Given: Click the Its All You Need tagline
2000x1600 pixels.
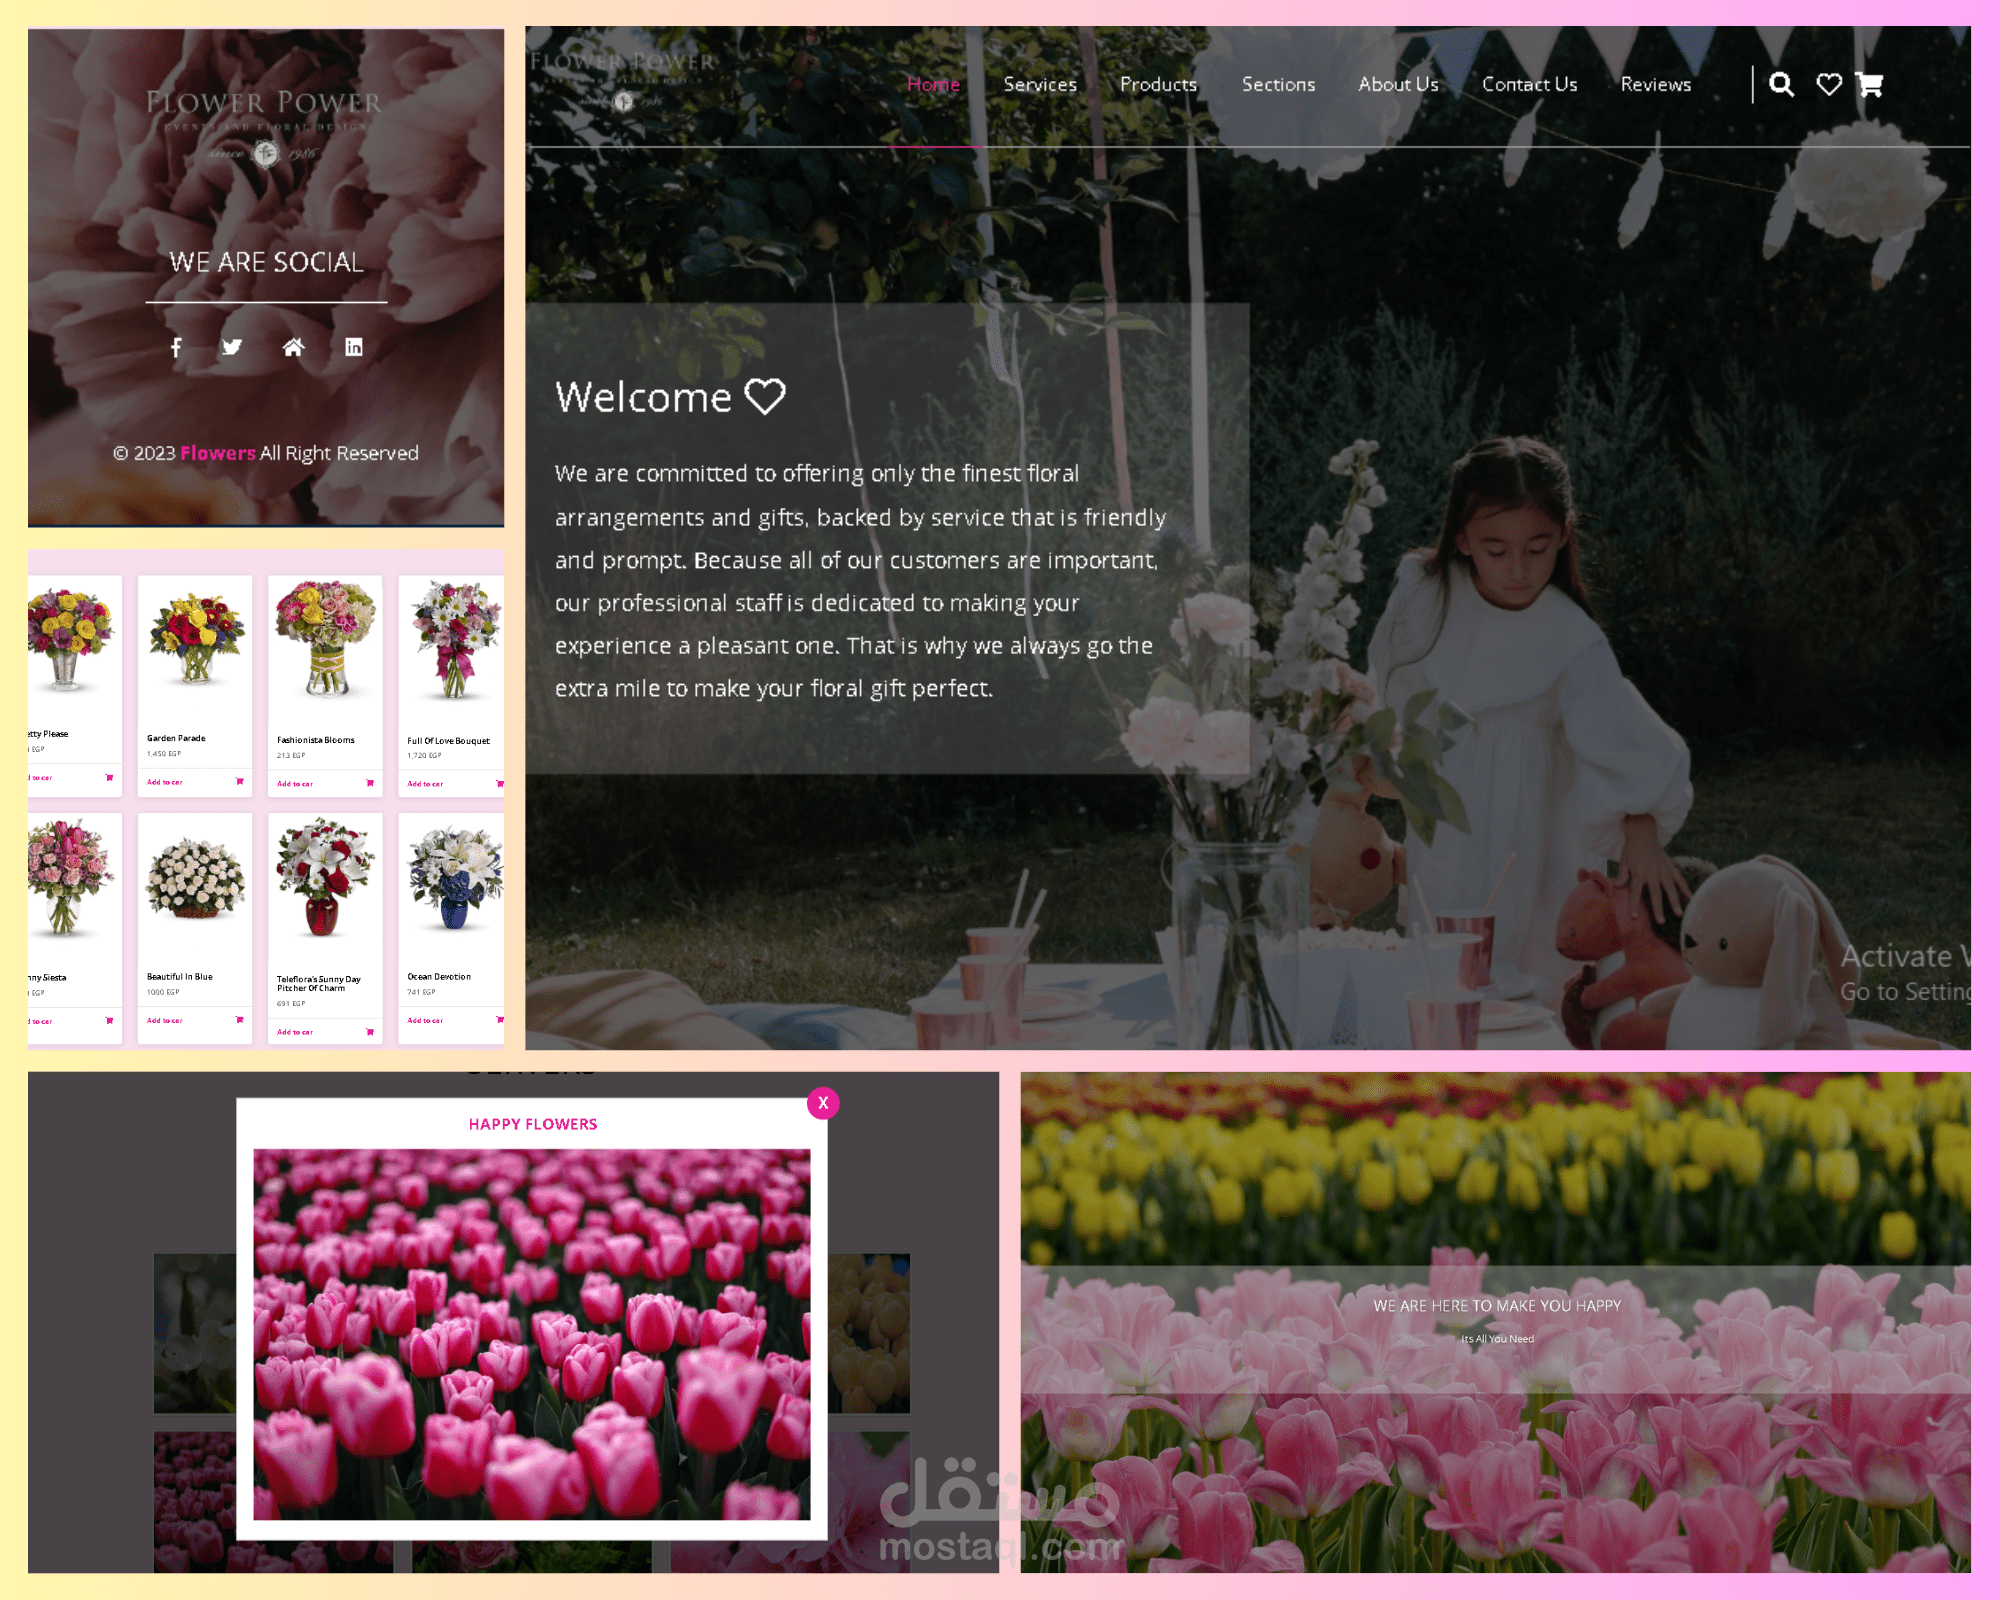Looking at the screenshot, I should coord(1497,1339).
